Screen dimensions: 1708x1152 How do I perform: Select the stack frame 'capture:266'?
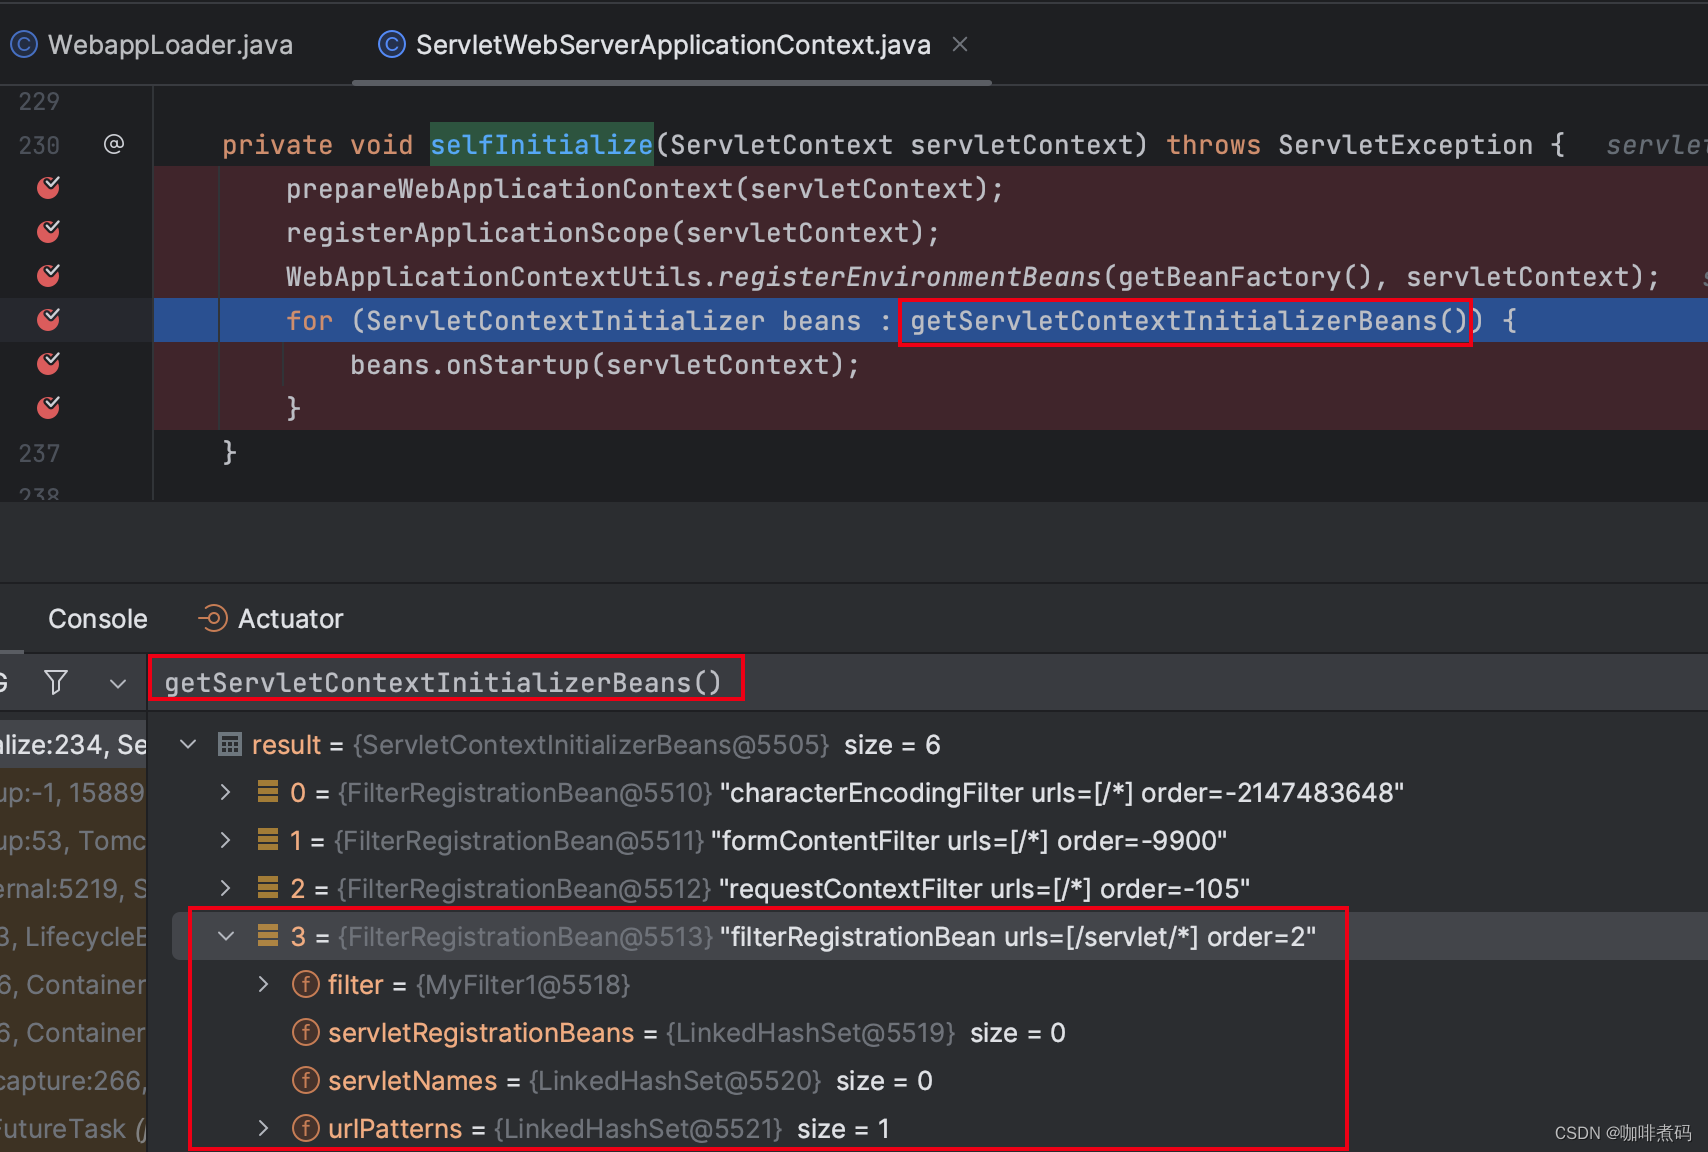tap(73, 1080)
